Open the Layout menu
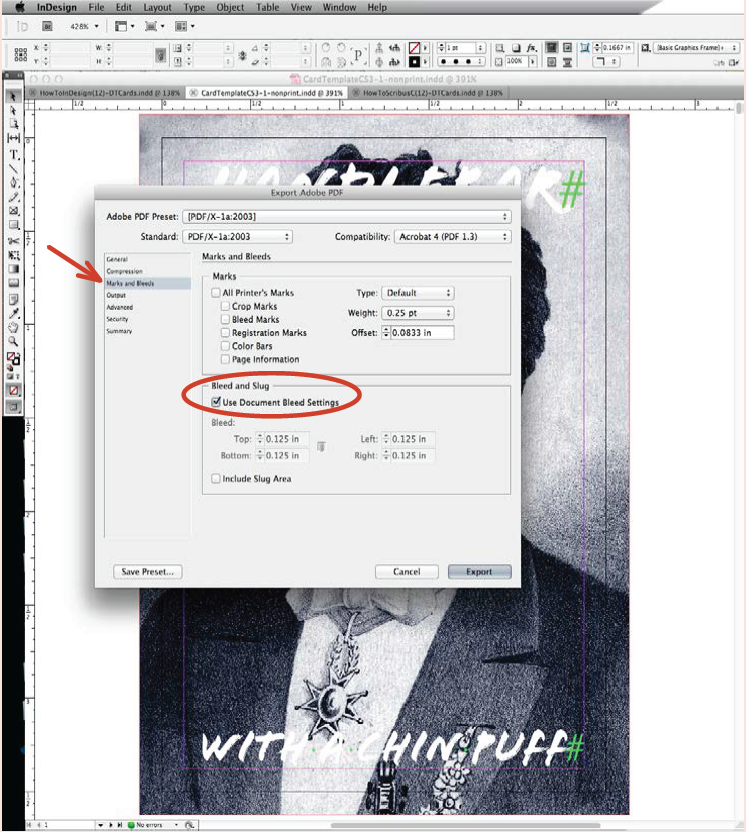Viewport: 746px width, 832px height. [x=157, y=7]
